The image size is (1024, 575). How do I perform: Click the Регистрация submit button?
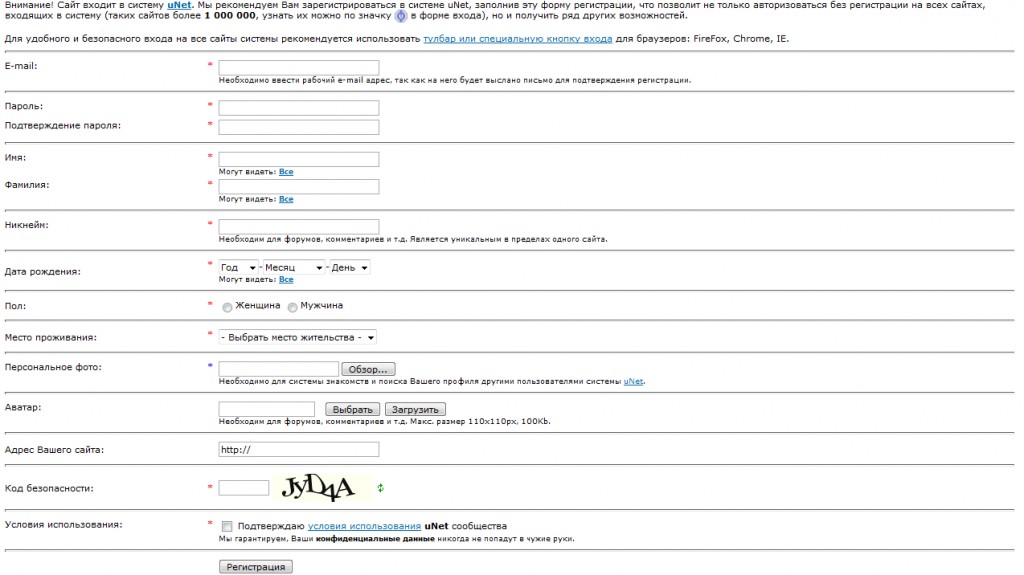click(x=255, y=567)
